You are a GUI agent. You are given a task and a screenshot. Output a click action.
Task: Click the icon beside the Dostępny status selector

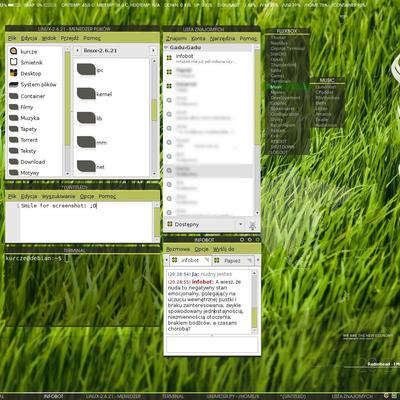click(253, 225)
